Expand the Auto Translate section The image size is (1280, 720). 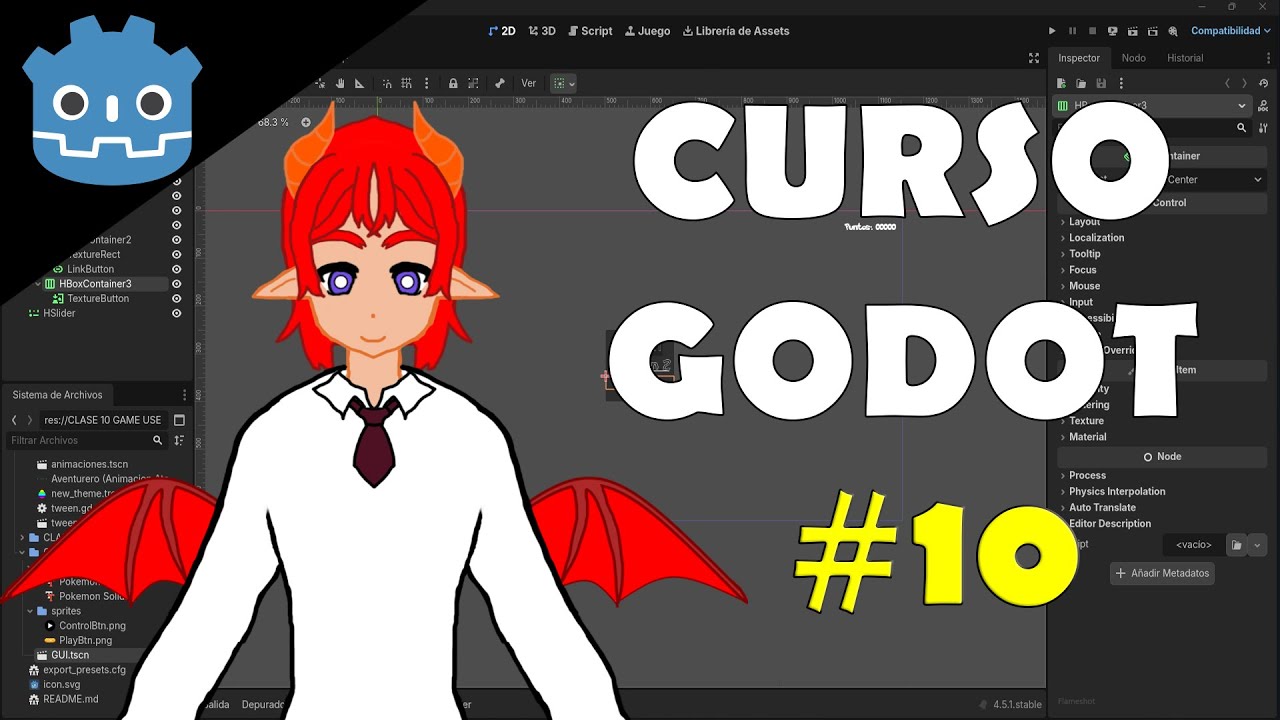1102,508
